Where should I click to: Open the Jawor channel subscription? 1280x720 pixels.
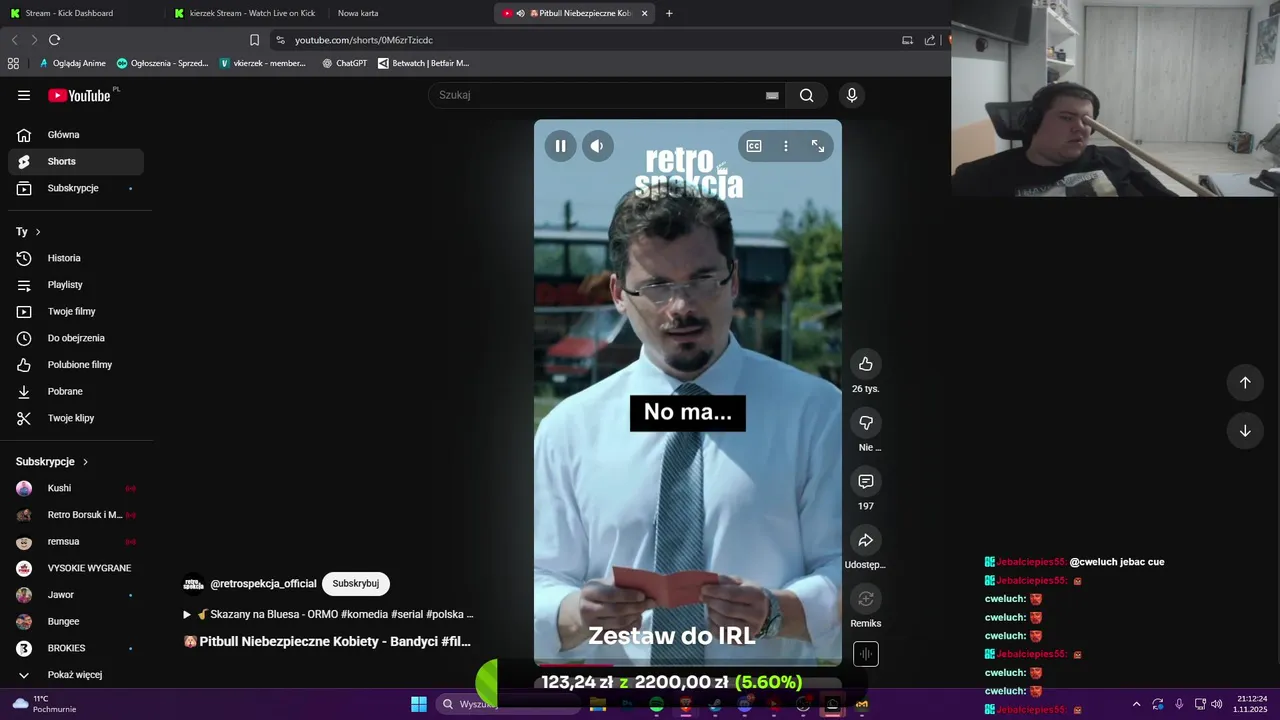[x=76, y=595]
